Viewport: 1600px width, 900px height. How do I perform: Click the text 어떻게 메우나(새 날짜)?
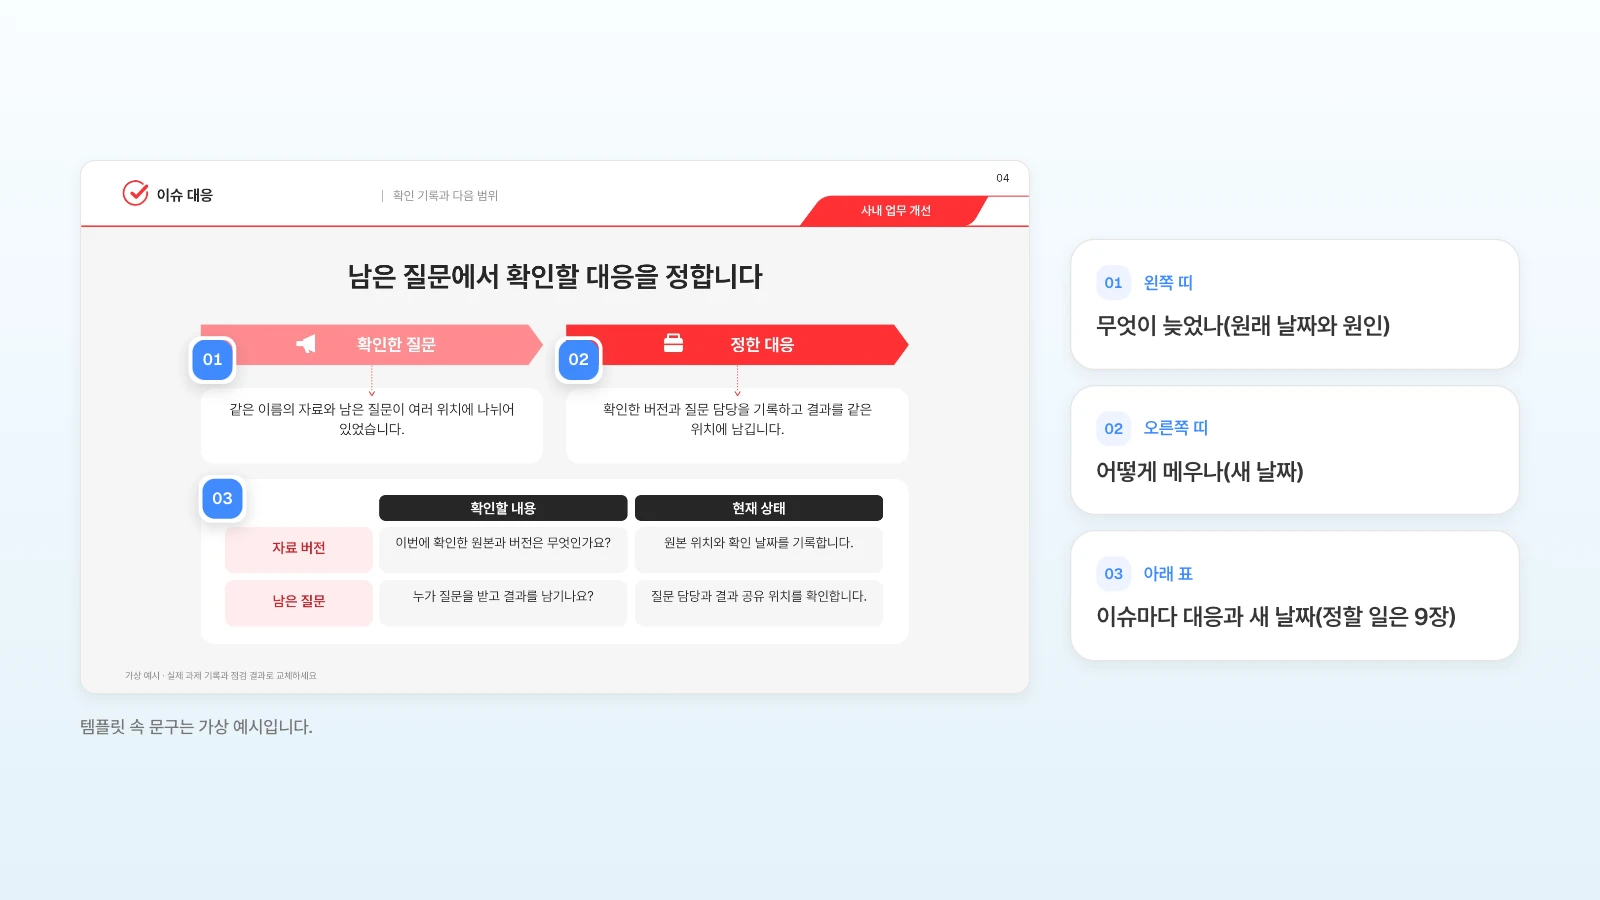[x=1200, y=472]
